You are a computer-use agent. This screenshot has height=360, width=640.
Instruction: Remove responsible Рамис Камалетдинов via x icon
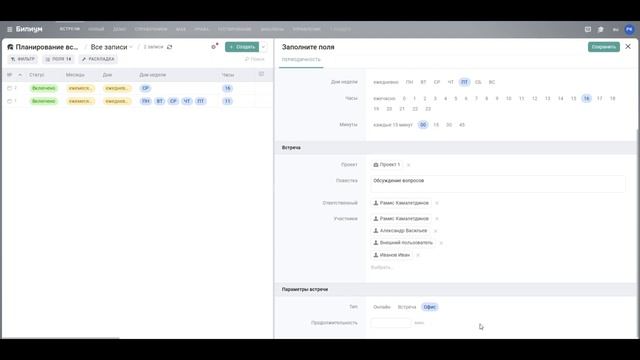437,203
